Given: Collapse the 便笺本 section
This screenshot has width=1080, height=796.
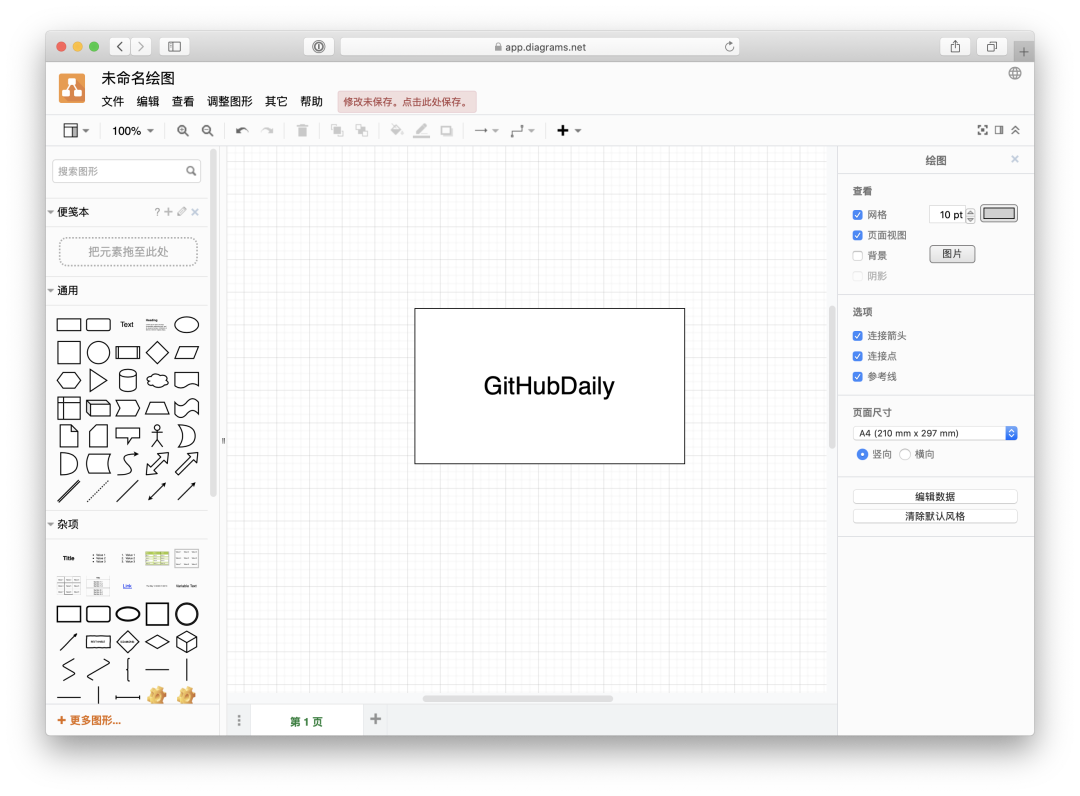Looking at the screenshot, I should [51, 212].
